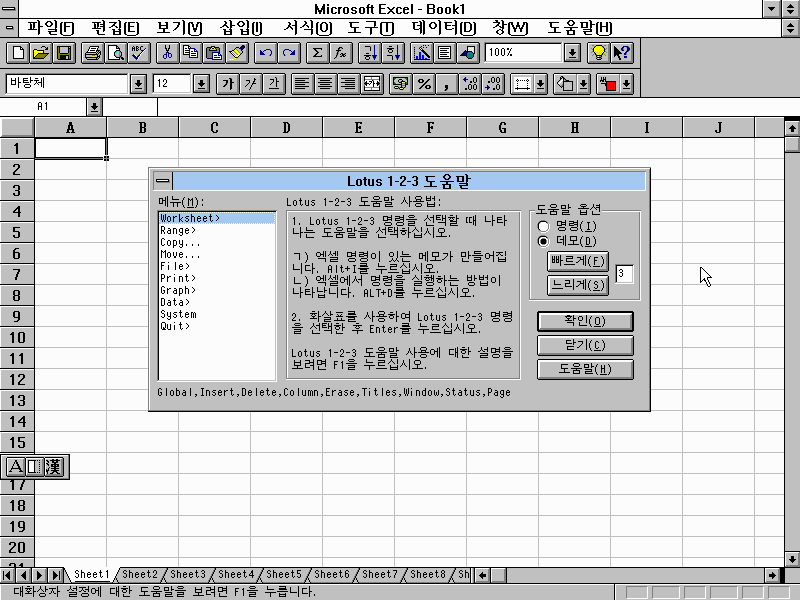This screenshot has height=600, width=800.
Task: Open the 파일(F) menu
Action: pos(50,28)
